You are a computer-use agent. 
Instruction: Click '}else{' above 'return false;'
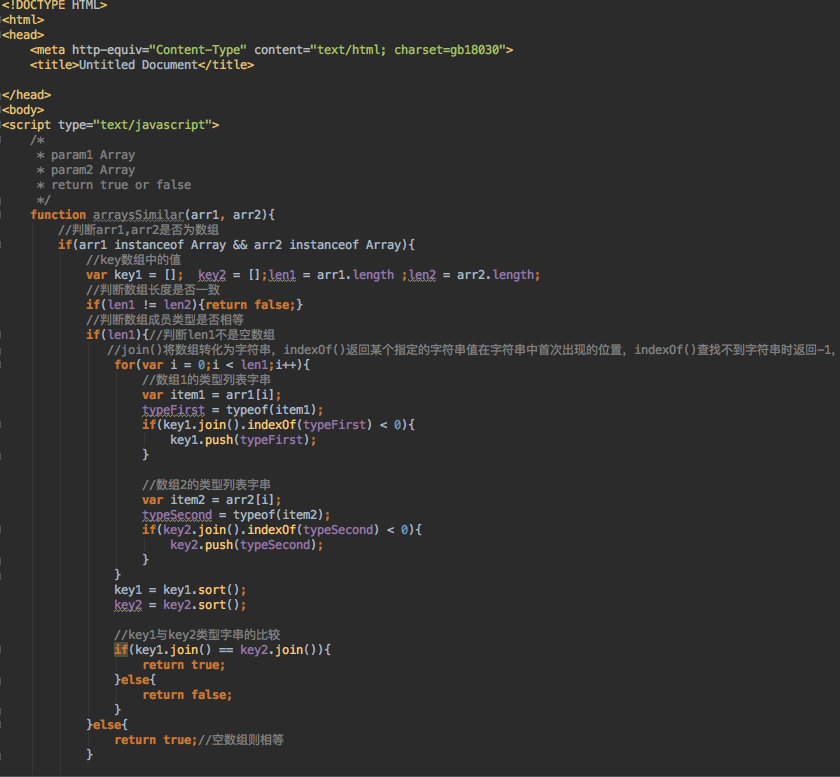click(135, 680)
